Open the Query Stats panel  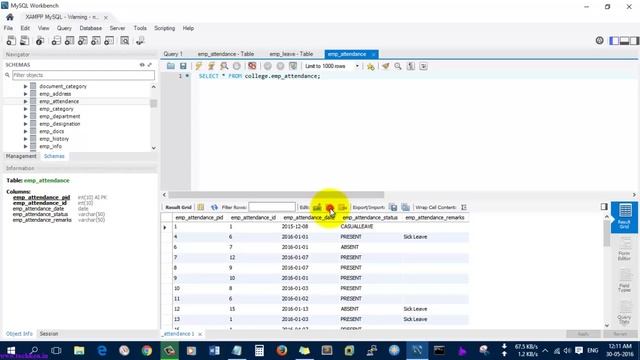click(624, 313)
